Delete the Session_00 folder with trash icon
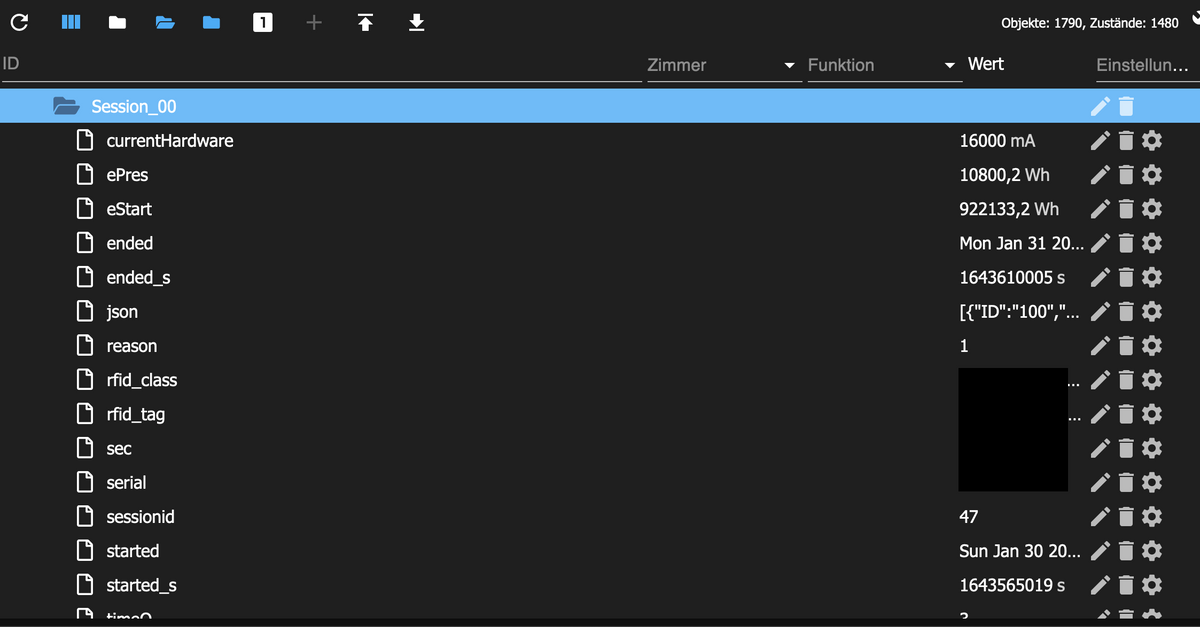 click(1126, 106)
